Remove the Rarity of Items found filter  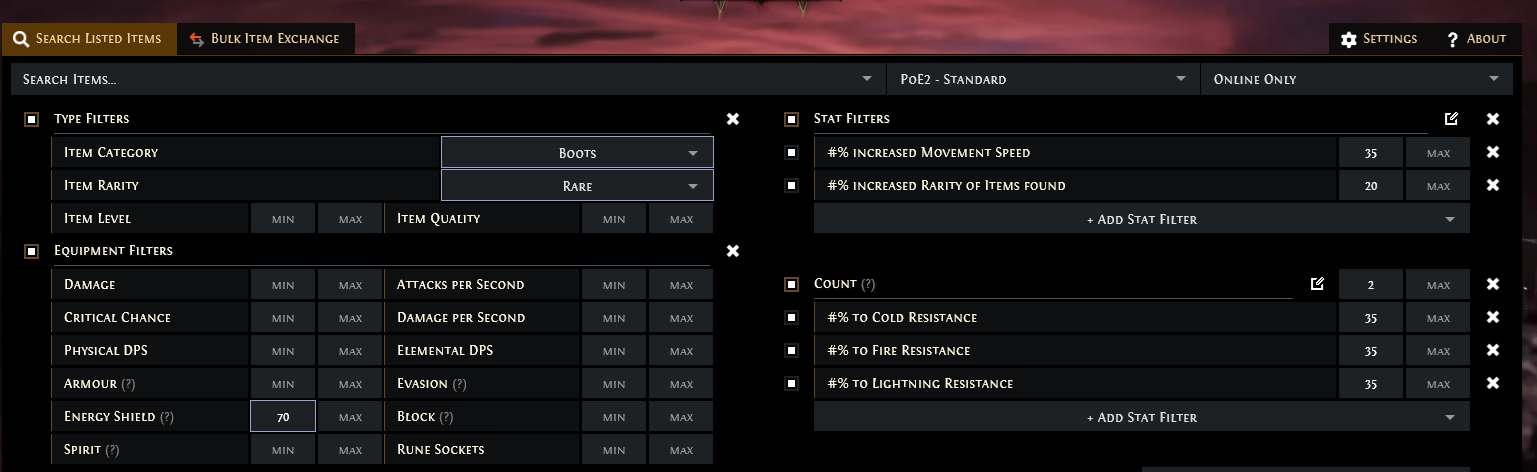pyautogui.click(x=1492, y=186)
